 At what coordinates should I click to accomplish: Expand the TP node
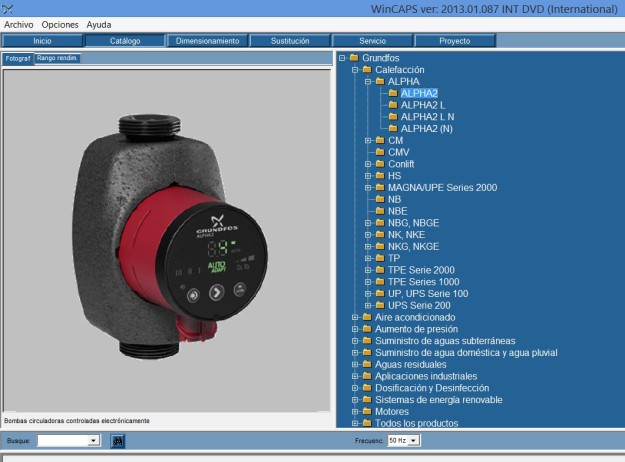pos(368,258)
